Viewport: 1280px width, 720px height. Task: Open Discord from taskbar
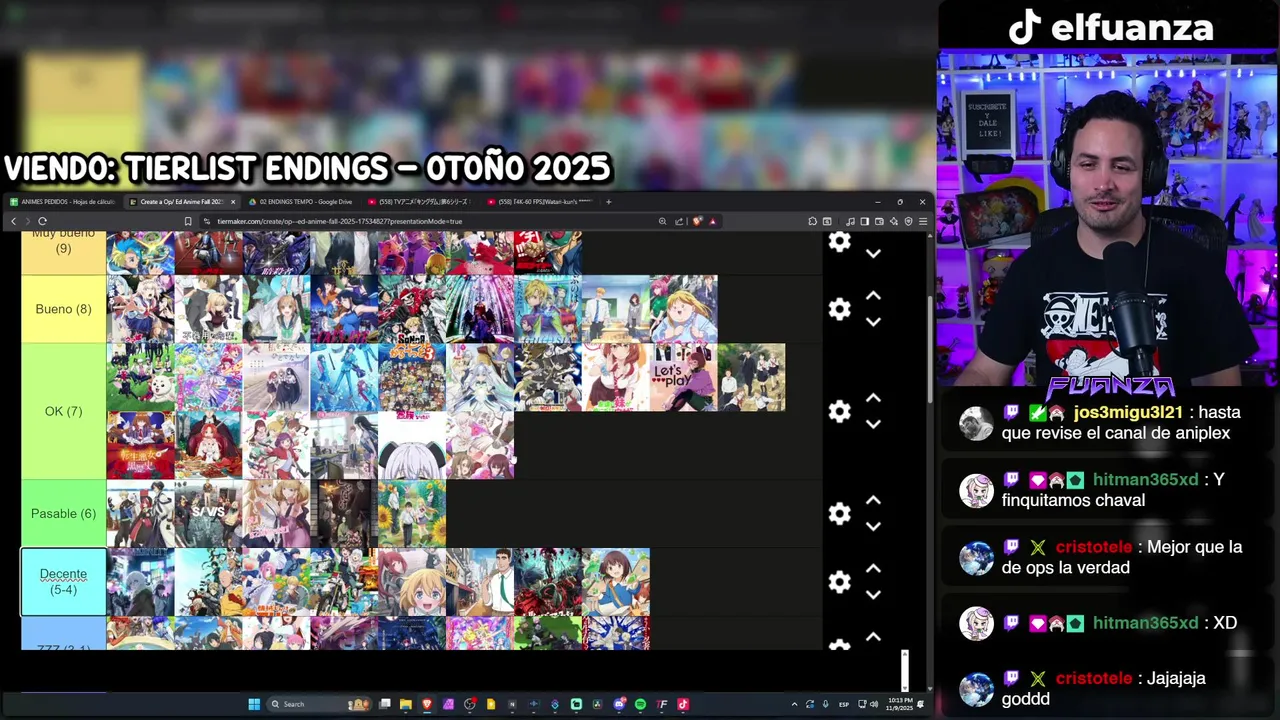coord(619,704)
